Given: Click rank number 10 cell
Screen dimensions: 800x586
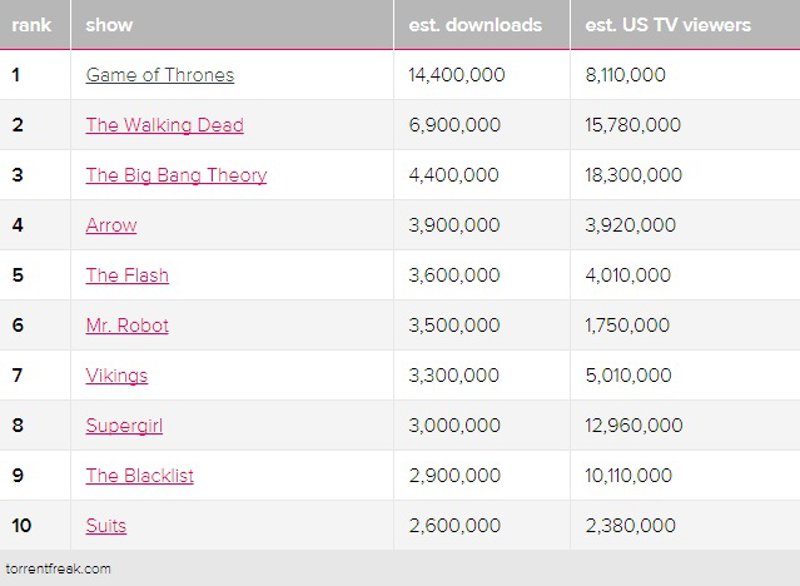Looking at the screenshot, I should pos(22,525).
